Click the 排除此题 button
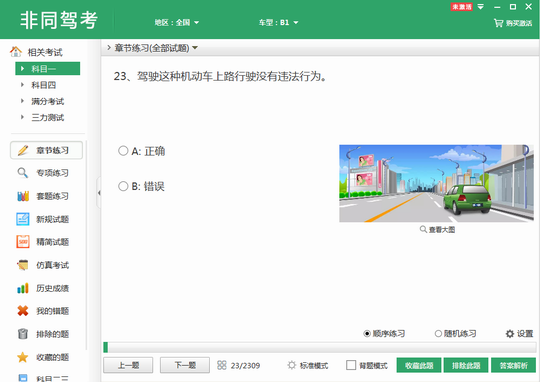 click(x=466, y=365)
